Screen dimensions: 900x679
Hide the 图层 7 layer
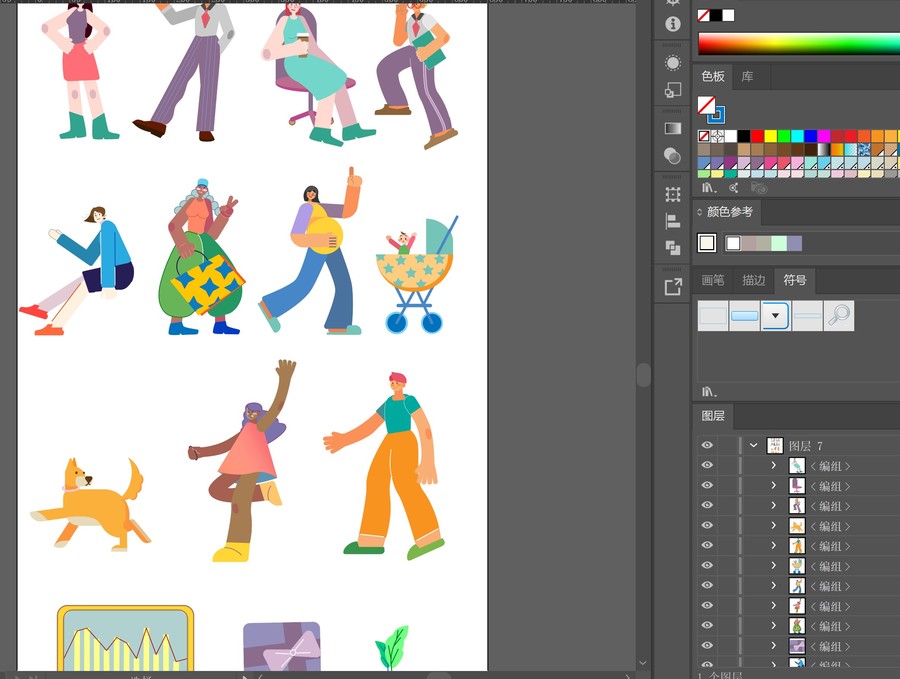[x=707, y=445]
